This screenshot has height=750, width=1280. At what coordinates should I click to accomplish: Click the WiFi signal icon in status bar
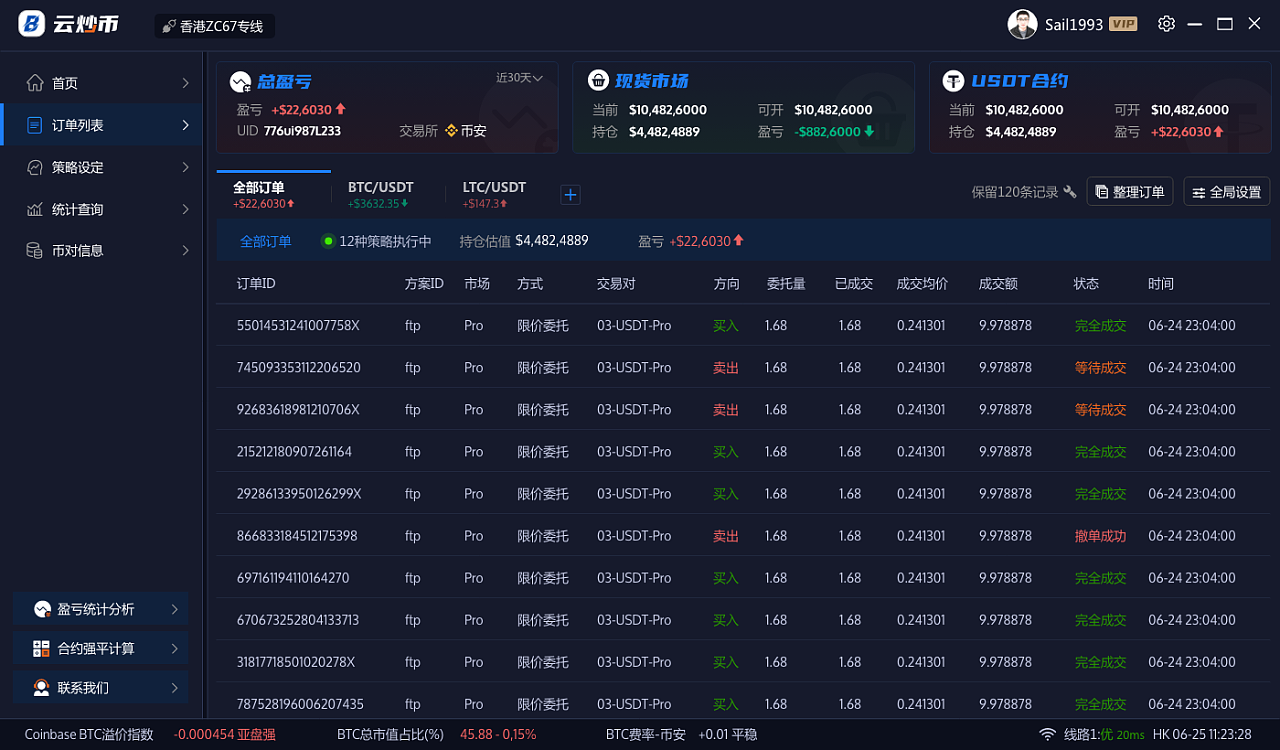(x=1047, y=734)
